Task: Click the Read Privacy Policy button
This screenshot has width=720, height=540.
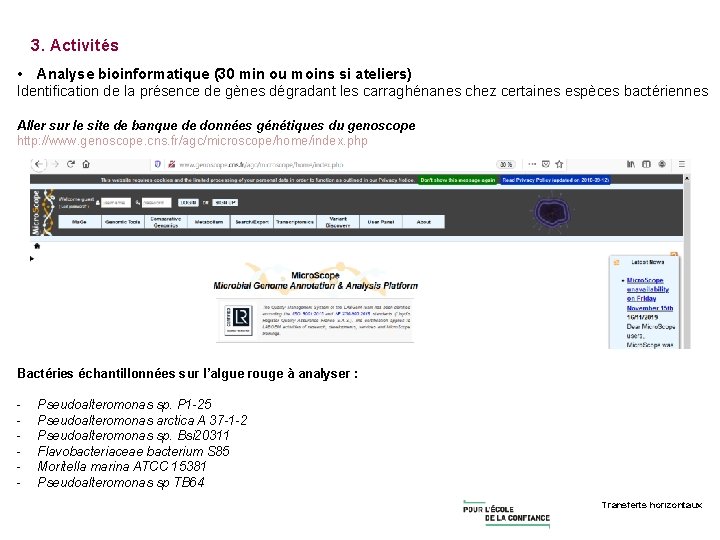Action: coord(555,180)
